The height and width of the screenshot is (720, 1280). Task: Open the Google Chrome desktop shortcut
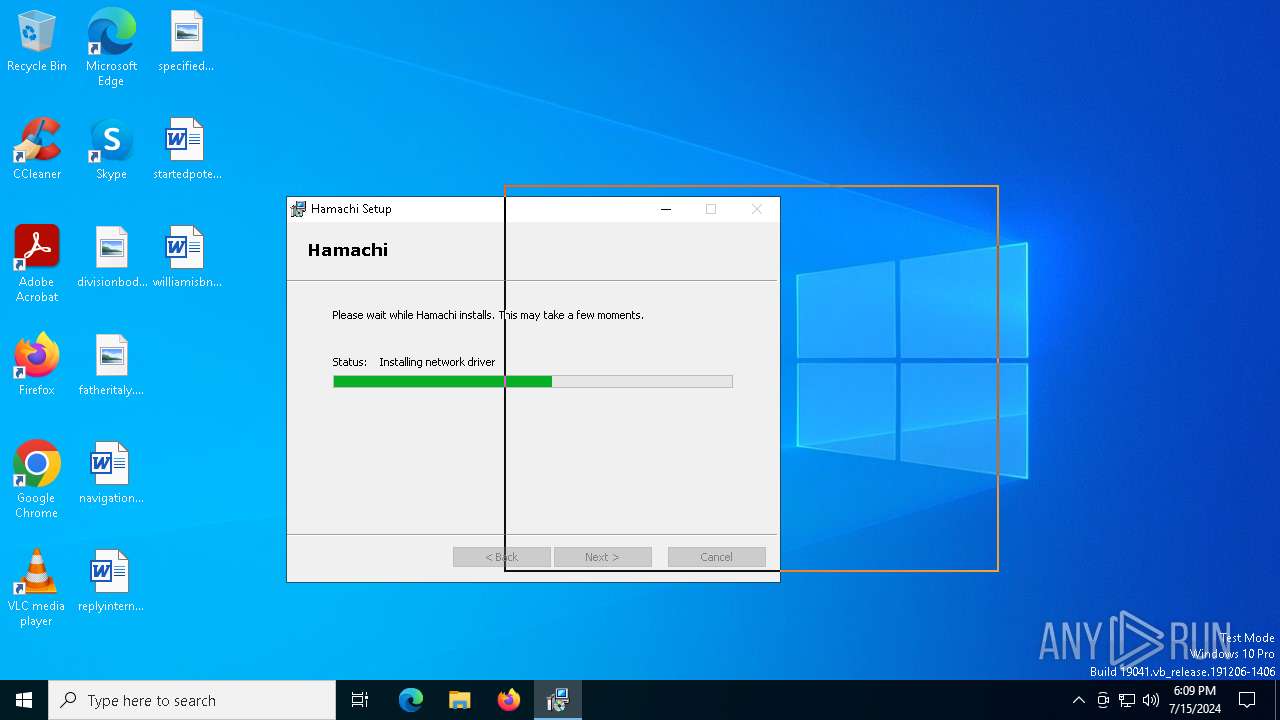click(37, 479)
